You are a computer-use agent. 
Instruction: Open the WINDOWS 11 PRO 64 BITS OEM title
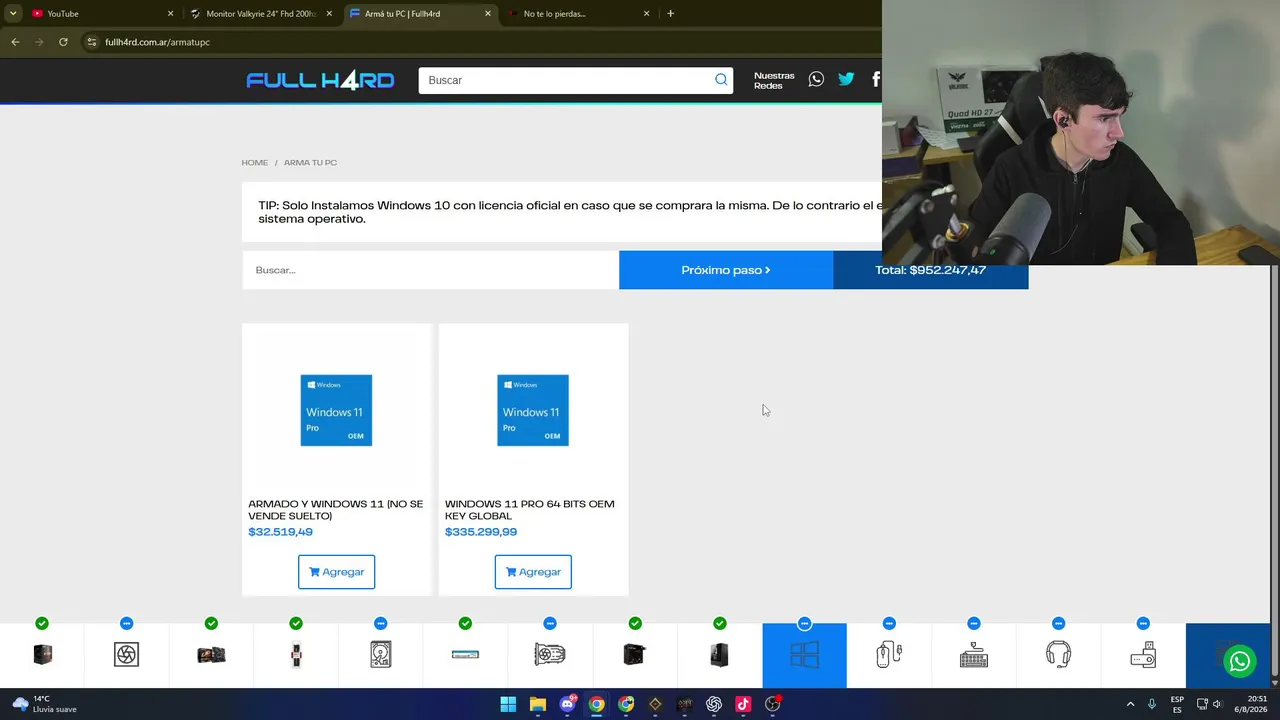pyautogui.click(x=530, y=510)
